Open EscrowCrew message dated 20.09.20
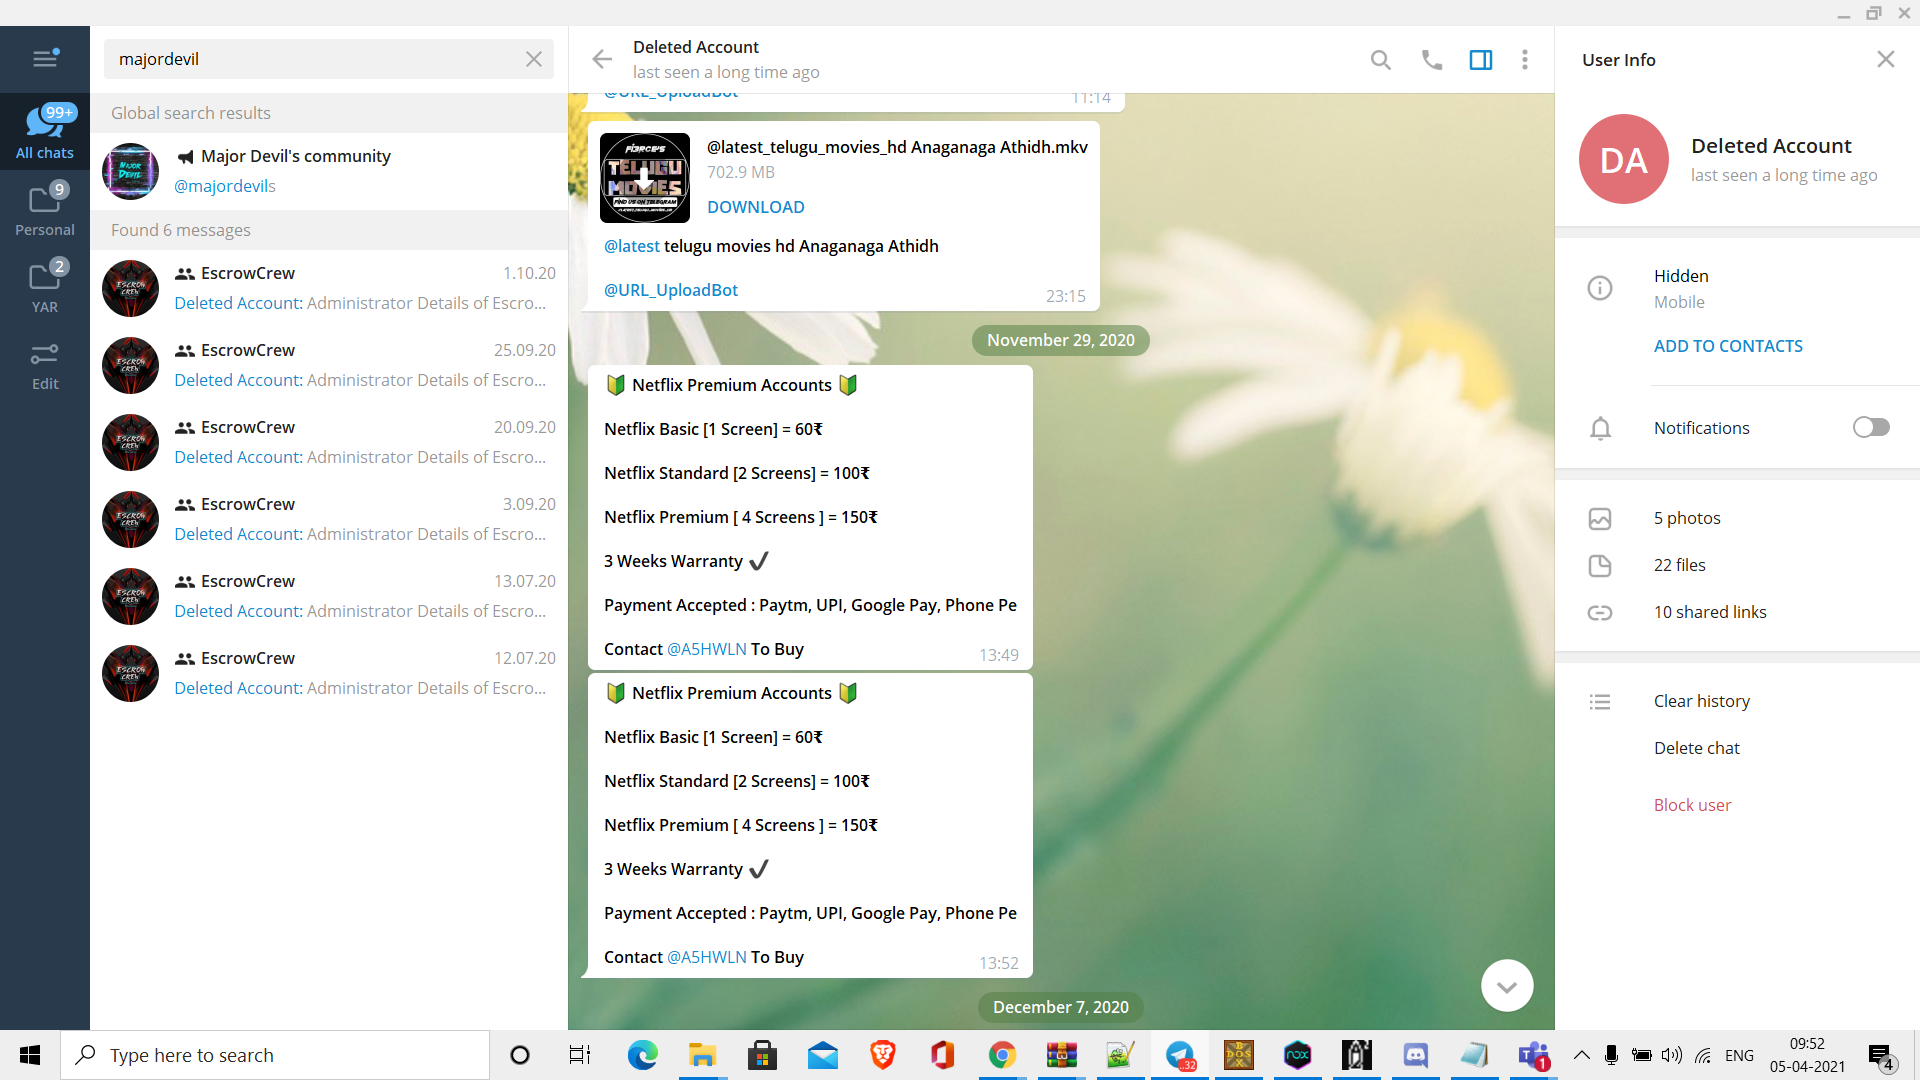The image size is (1920, 1080). [329, 442]
